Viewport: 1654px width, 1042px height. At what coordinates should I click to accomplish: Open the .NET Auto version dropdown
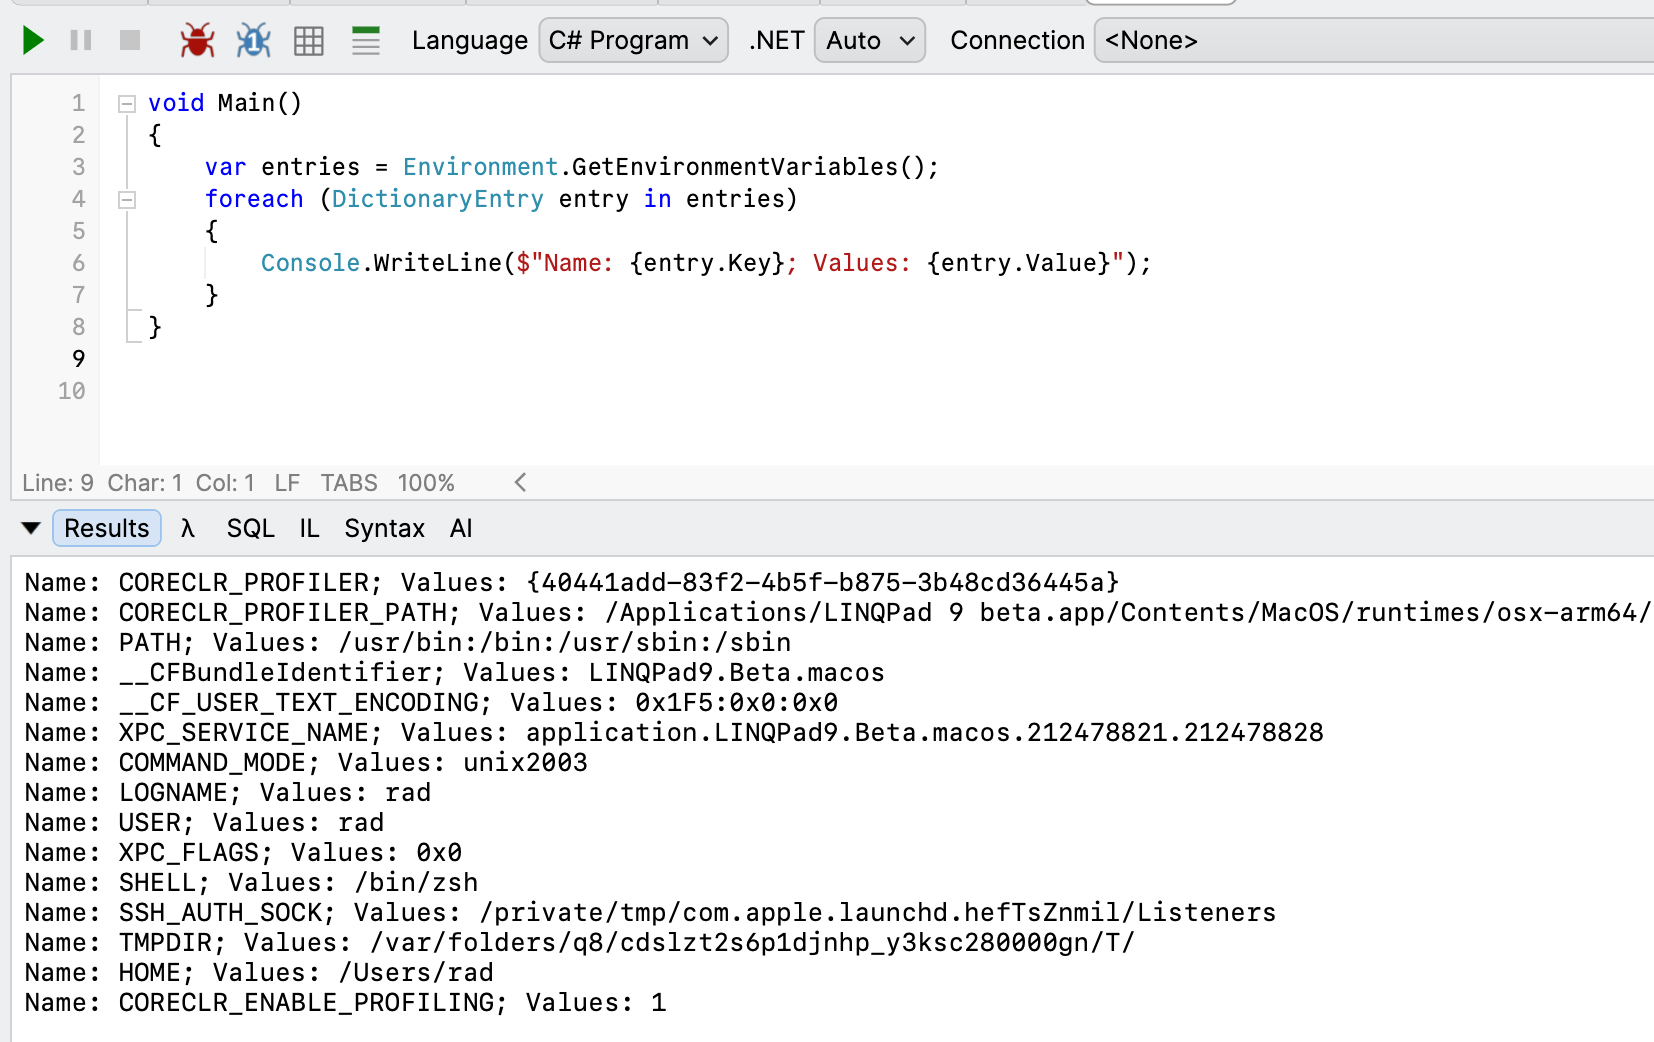tap(869, 41)
